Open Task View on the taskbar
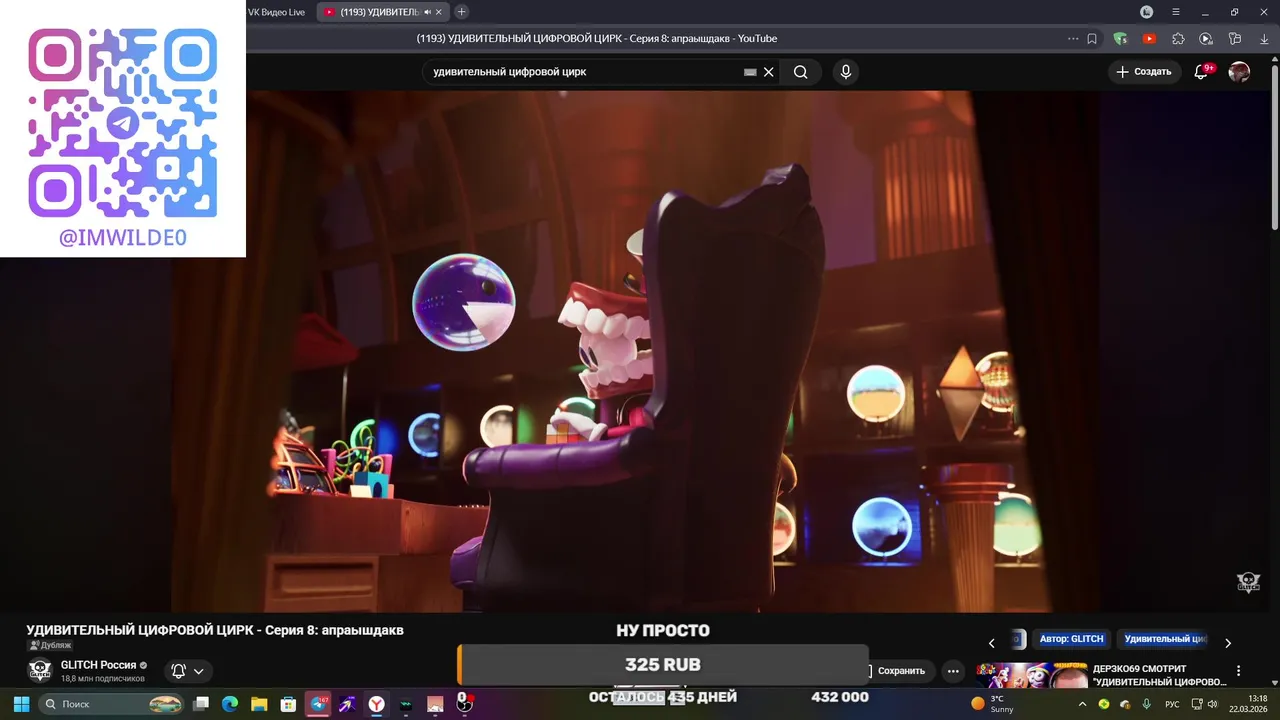Viewport: 1280px width, 720px height. pyautogui.click(x=201, y=704)
